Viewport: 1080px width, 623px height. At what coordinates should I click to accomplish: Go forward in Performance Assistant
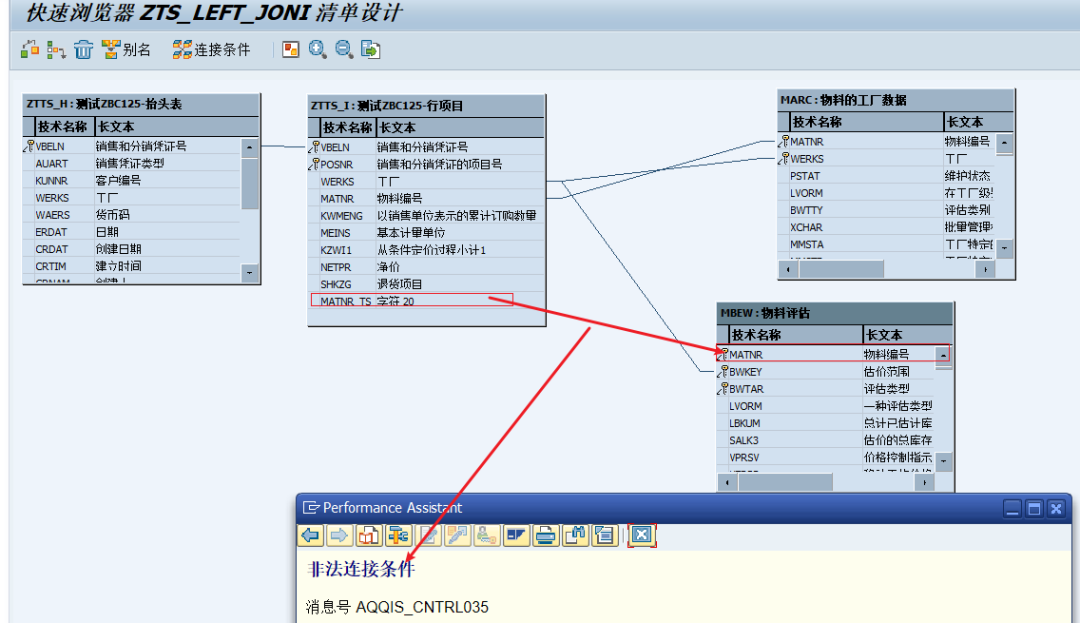(340, 535)
